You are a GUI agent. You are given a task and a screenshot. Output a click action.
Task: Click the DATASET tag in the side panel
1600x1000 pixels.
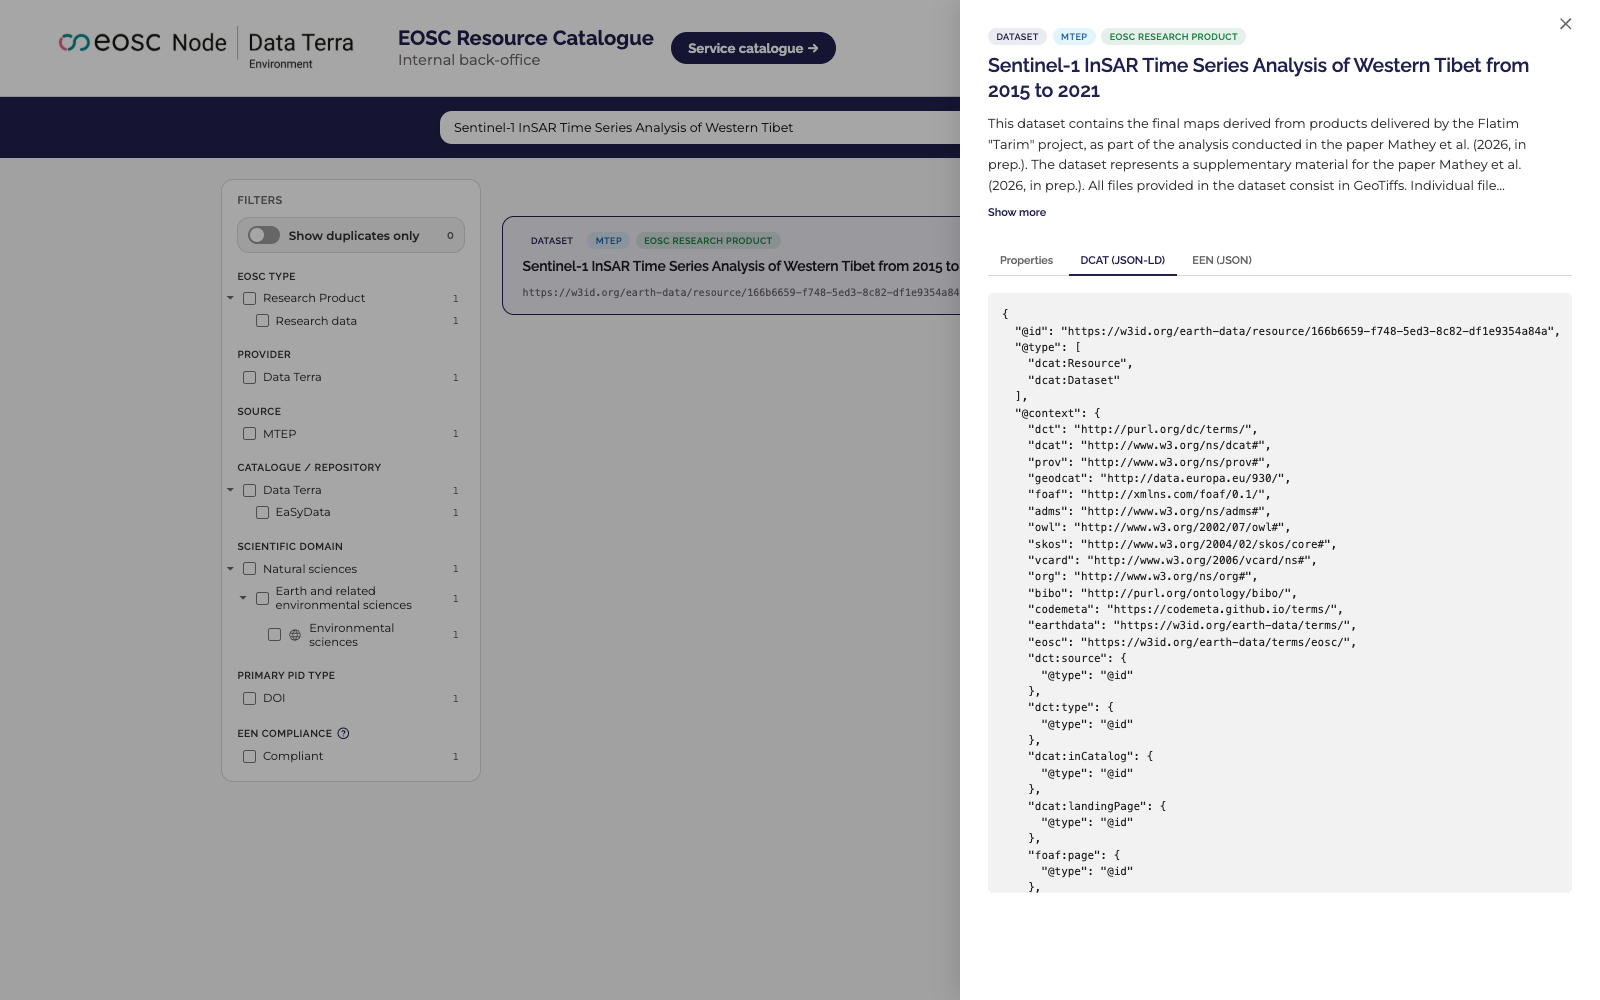click(x=1017, y=37)
